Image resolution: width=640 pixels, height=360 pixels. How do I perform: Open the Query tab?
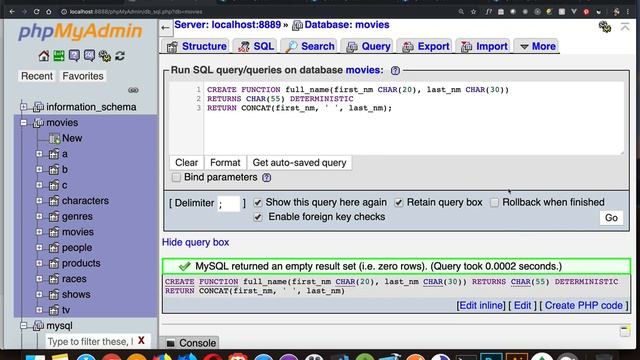[x=368, y=46]
